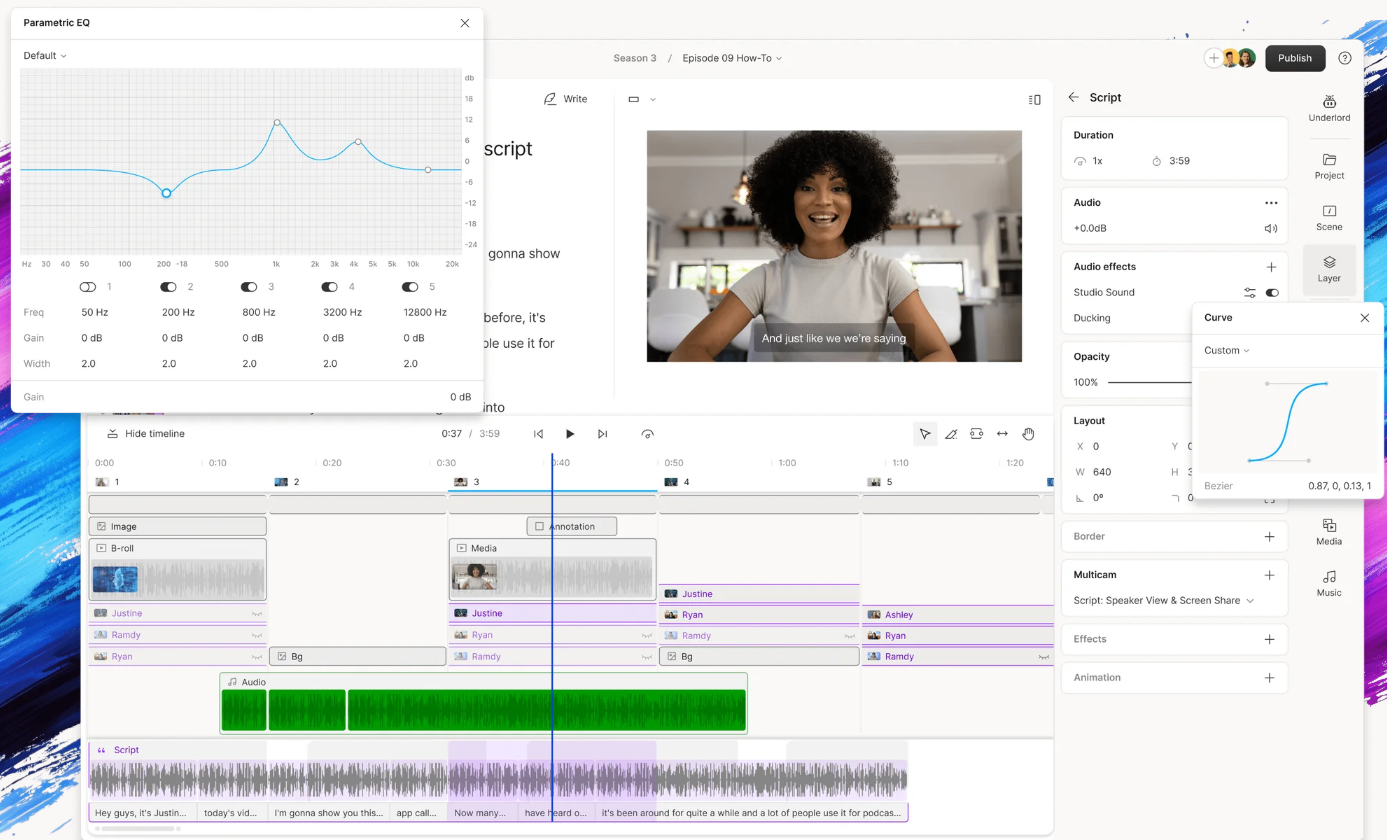The width and height of the screenshot is (1387, 840).
Task: Click the +0.0dB audio gain value
Action: 1090,228
